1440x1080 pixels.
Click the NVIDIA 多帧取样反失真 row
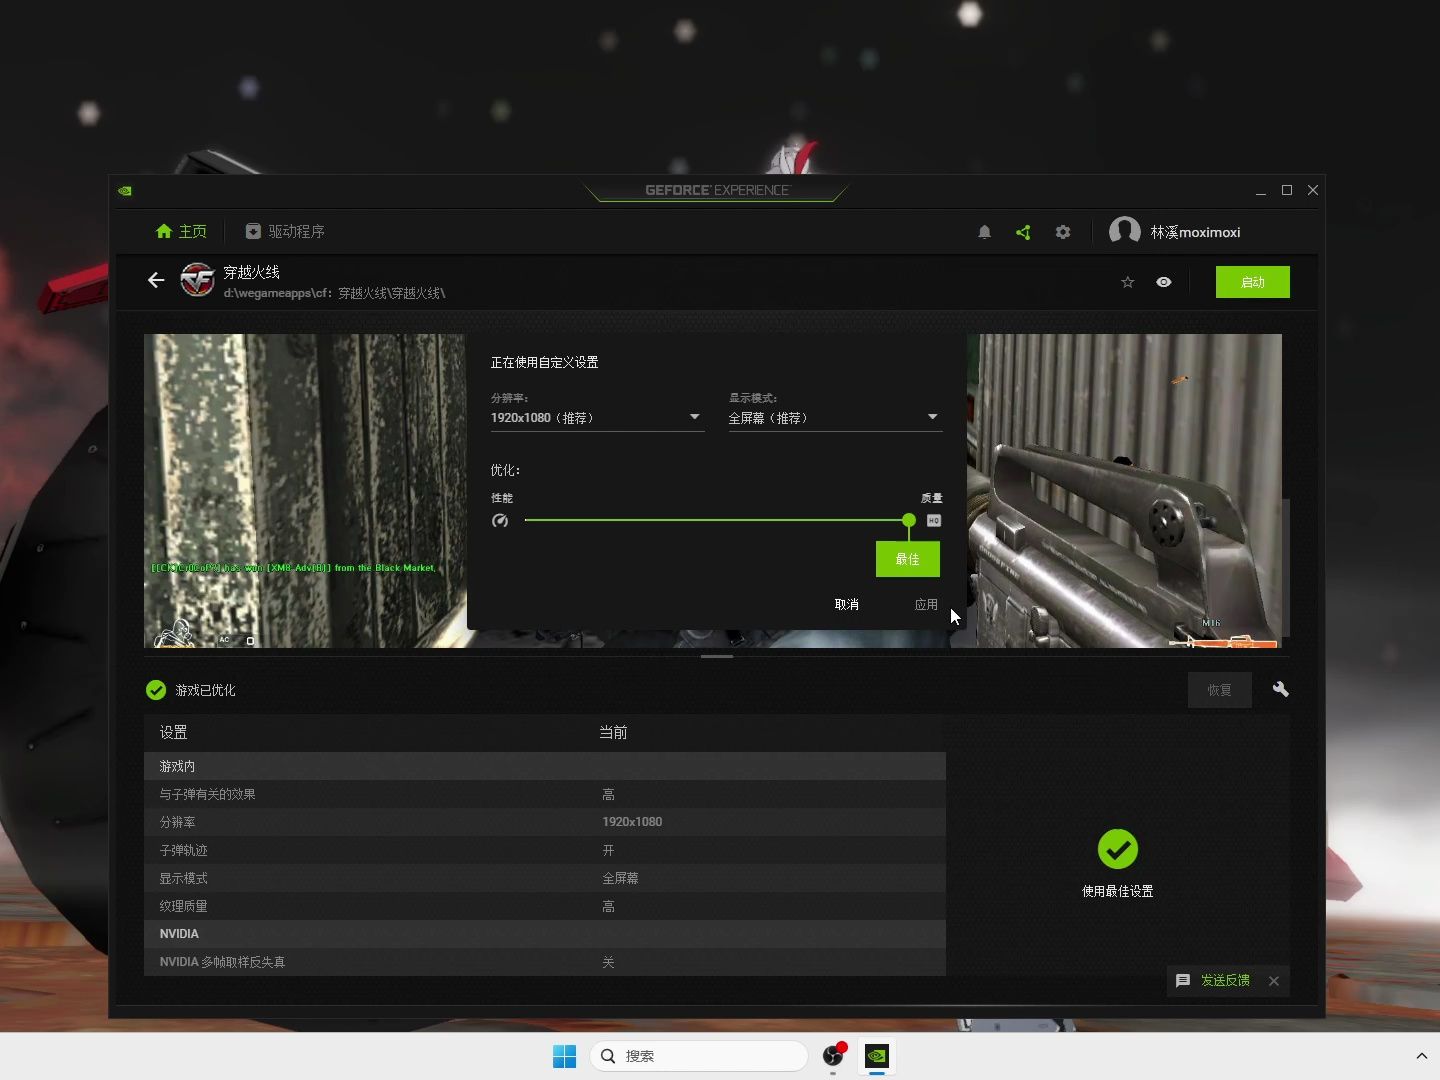545,962
